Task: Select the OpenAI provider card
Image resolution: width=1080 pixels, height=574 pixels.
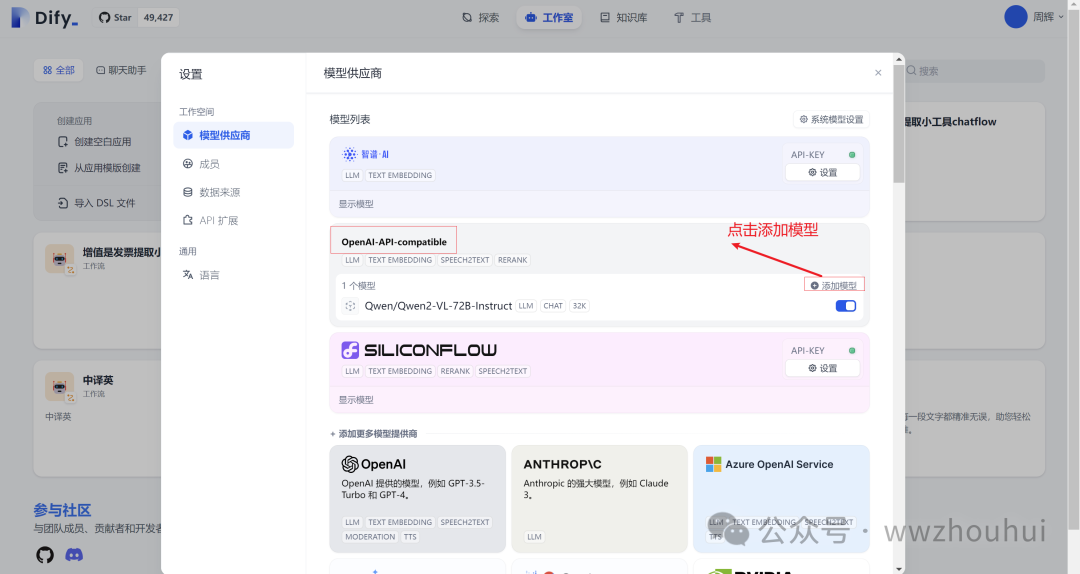Action: (417, 499)
